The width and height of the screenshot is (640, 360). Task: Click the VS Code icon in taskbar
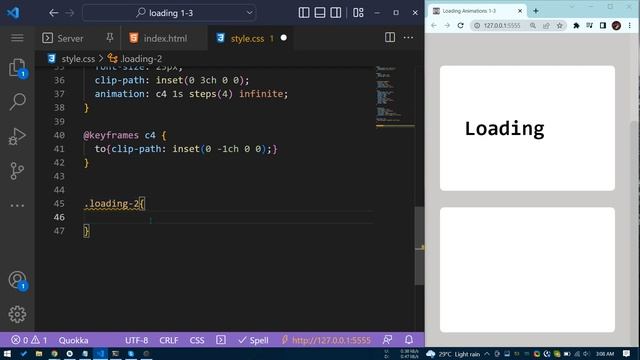tap(100, 353)
